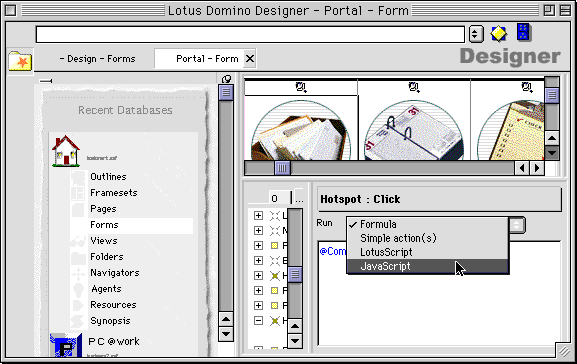Click the address input field at top
577x364 pixels.
tap(250, 35)
